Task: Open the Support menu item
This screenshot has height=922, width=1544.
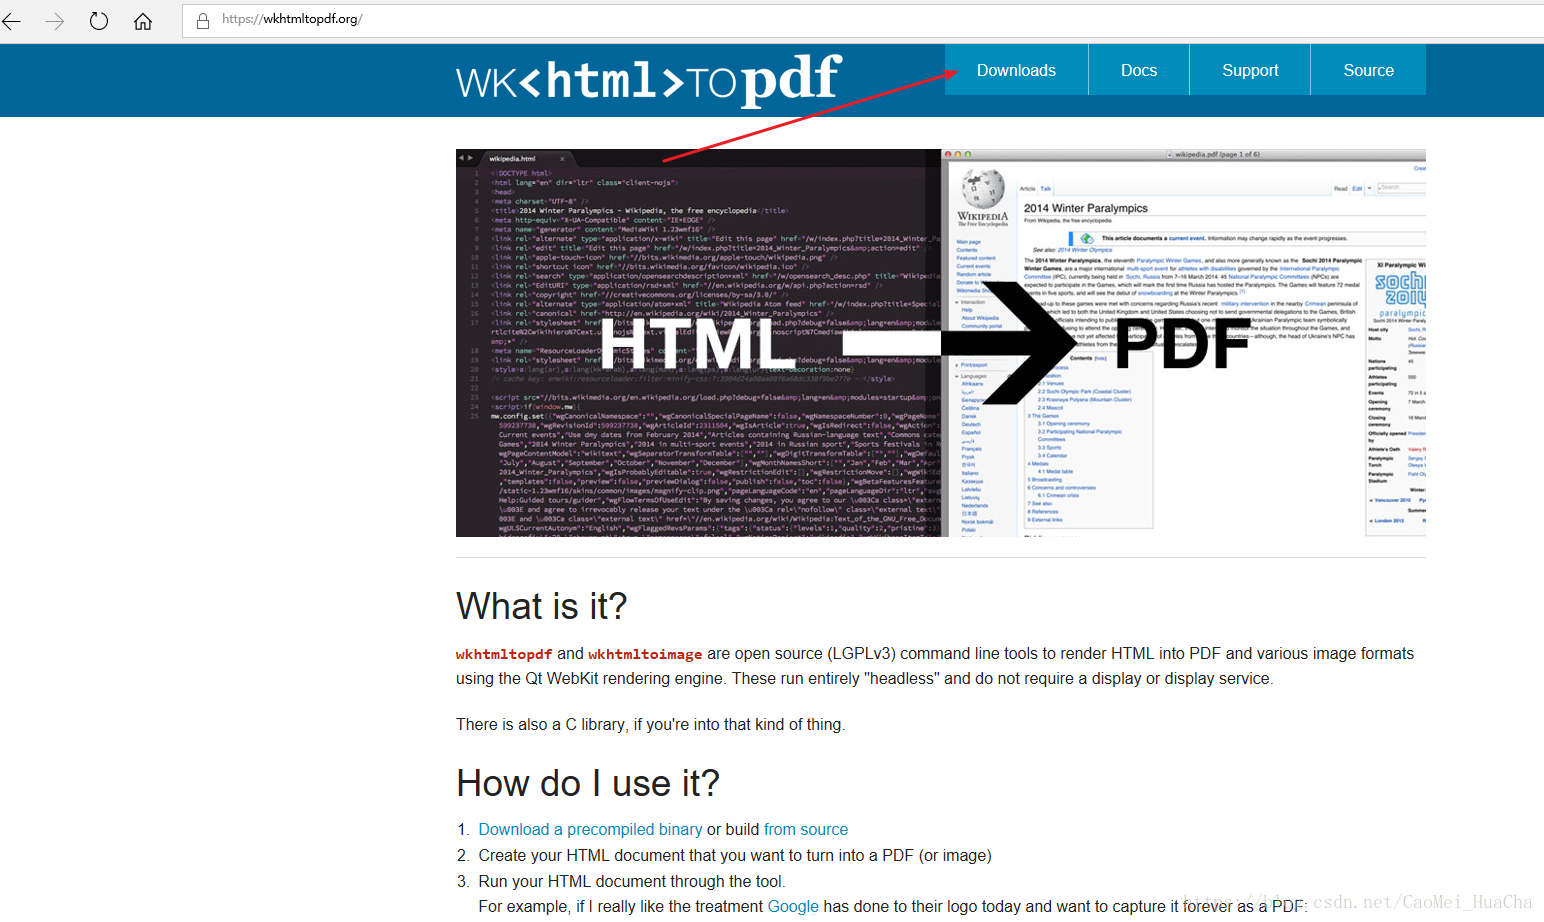Action: (x=1250, y=70)
